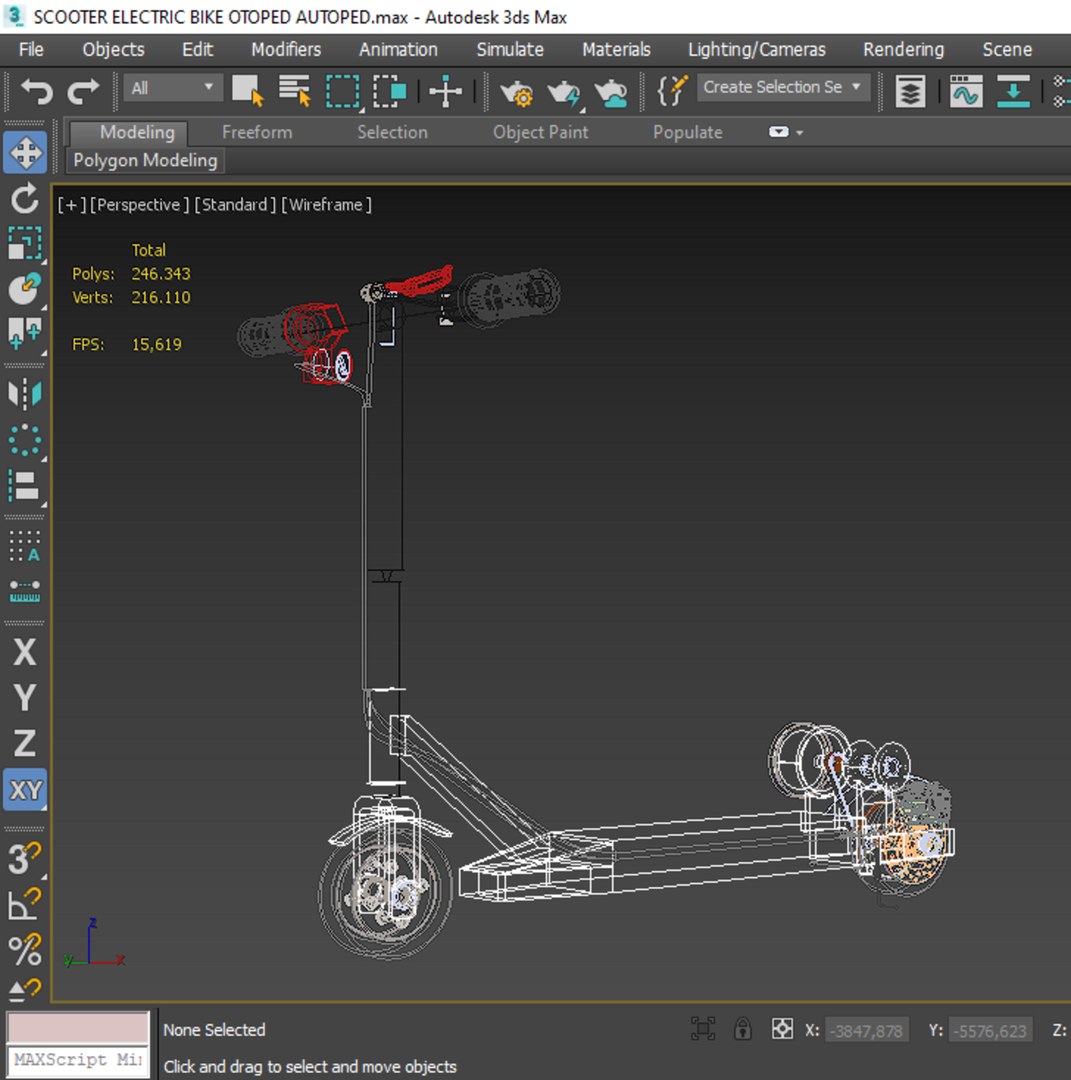Click the dotted grid with A icon
The width and height of the screenshot is (1071, 1080).
(25, 546)
